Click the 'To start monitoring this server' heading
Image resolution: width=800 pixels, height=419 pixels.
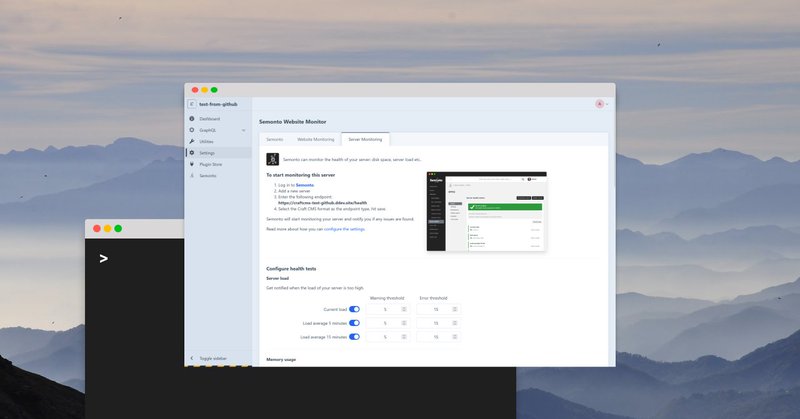pyautogui.click(x=301, y=175)
